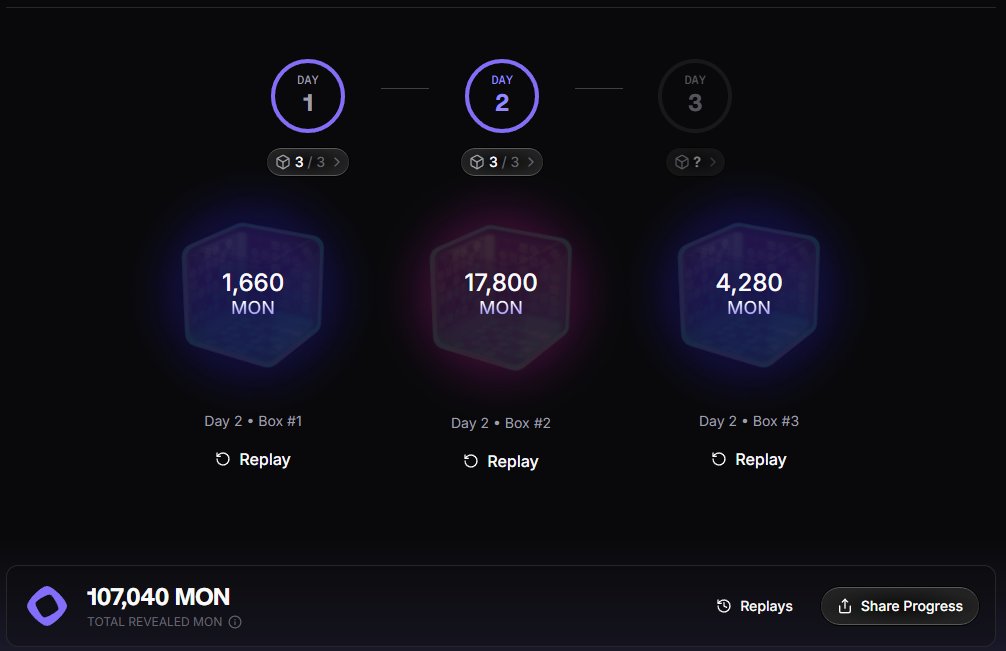Select the Day 1 circle
1006x651 pixels.
308,97
